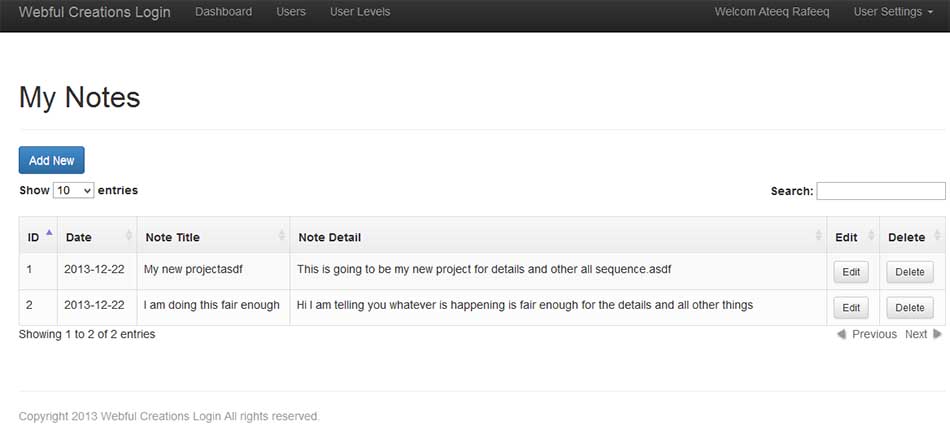Image resolution: width=950 pixels, height=434 pixels.
Task: Click the Delete column sort icon
Action: coord(937,236)
